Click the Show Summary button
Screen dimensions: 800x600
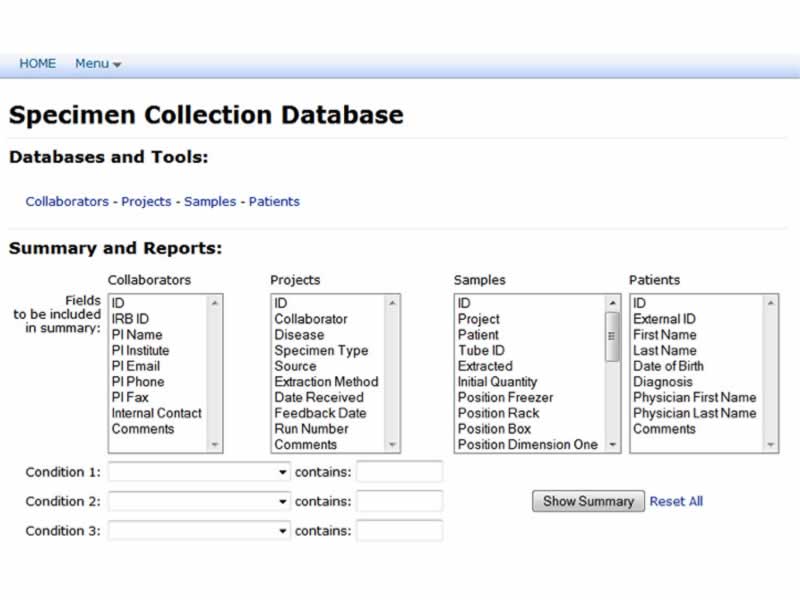pos(588,501)
